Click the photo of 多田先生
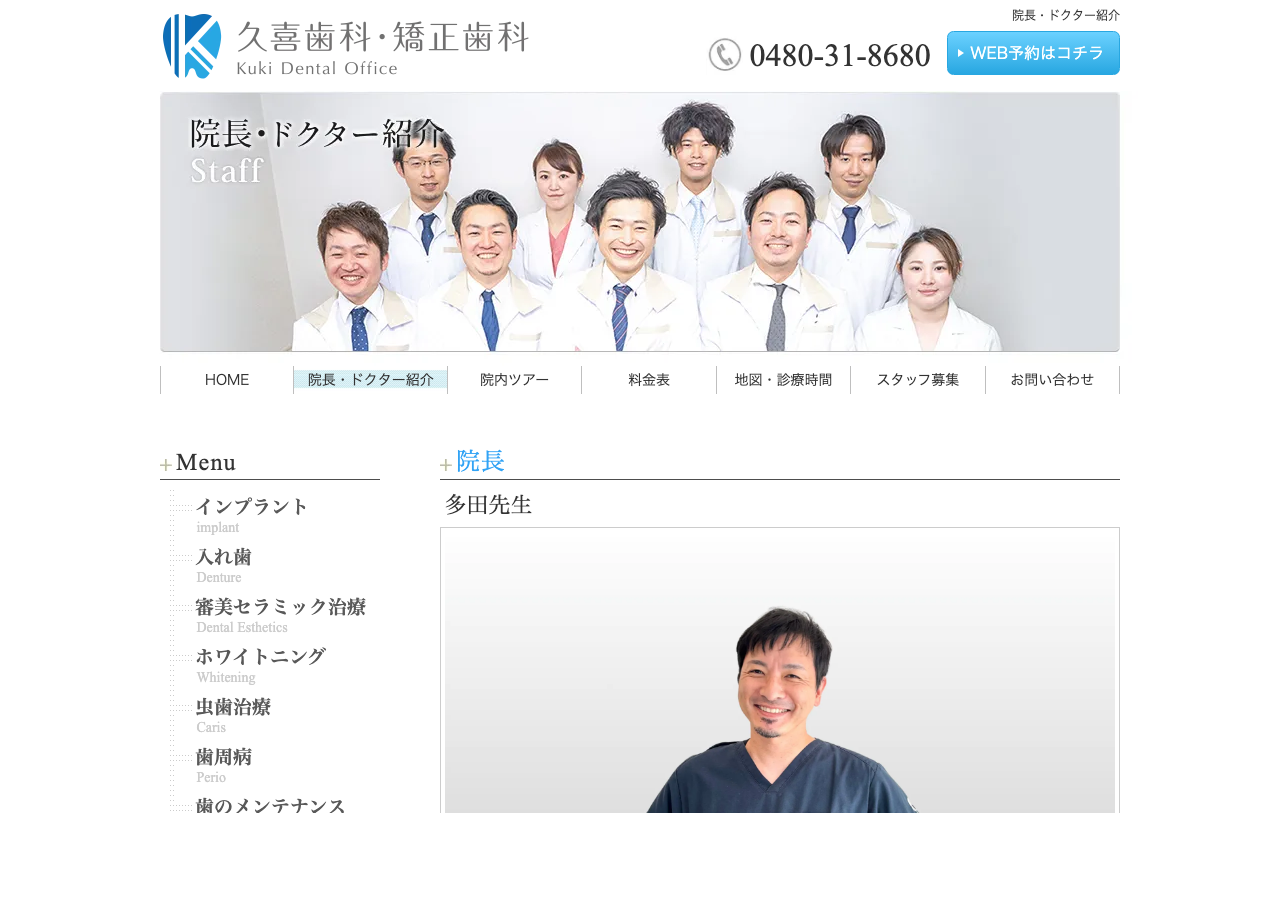The height and width of the screenshot is (900, 1280). click(780, 670)
